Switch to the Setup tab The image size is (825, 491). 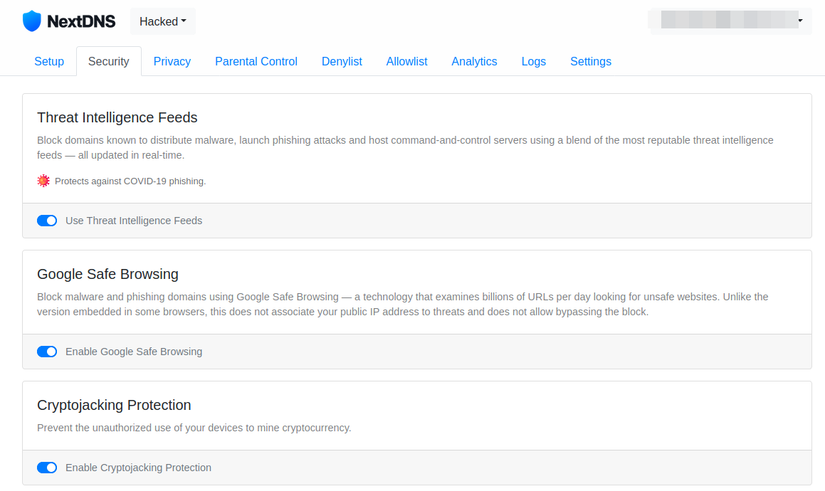click(49, 61)
